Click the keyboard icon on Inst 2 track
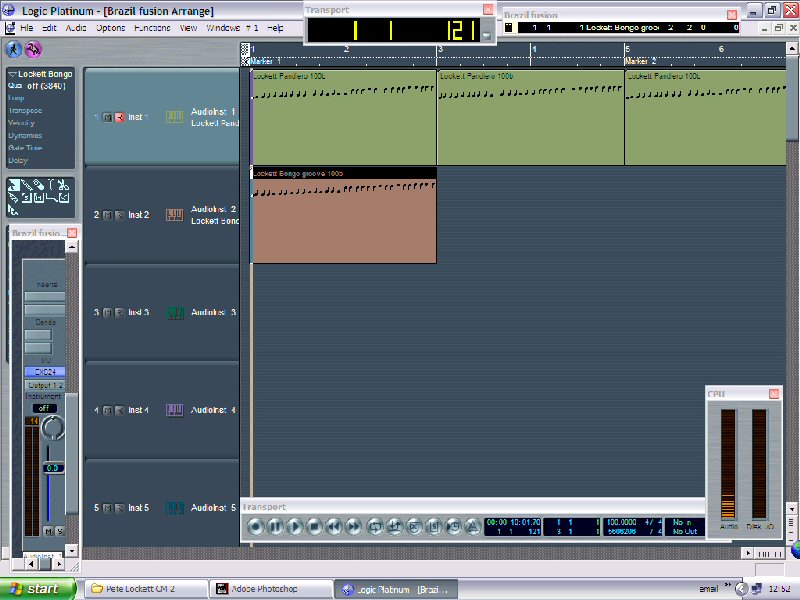Viewport: 800px width, 600px height. click(x=174, y=215)
